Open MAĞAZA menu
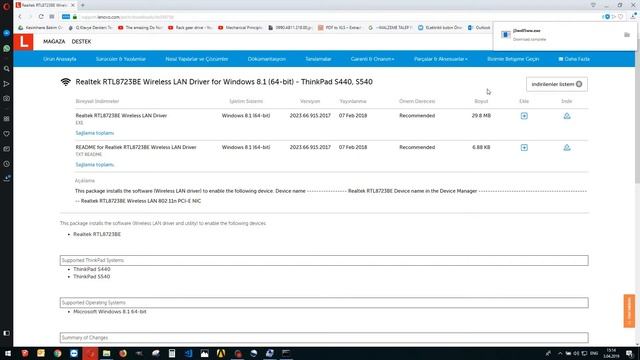The width and height of the screenshot is (640, 360). [54, 42]
